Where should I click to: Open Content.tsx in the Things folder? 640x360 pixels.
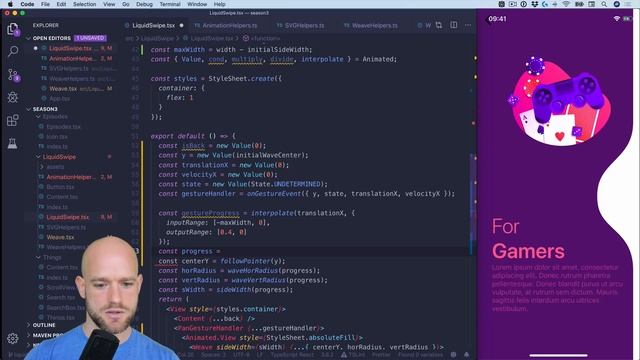click(62, 267)
